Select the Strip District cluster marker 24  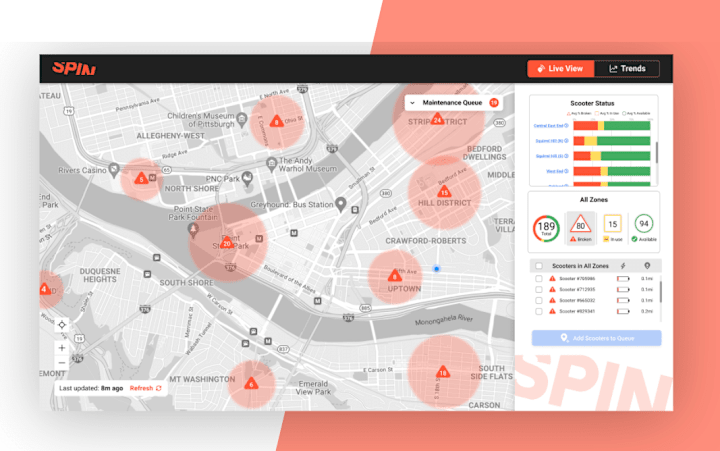click(x=437, y=119)
